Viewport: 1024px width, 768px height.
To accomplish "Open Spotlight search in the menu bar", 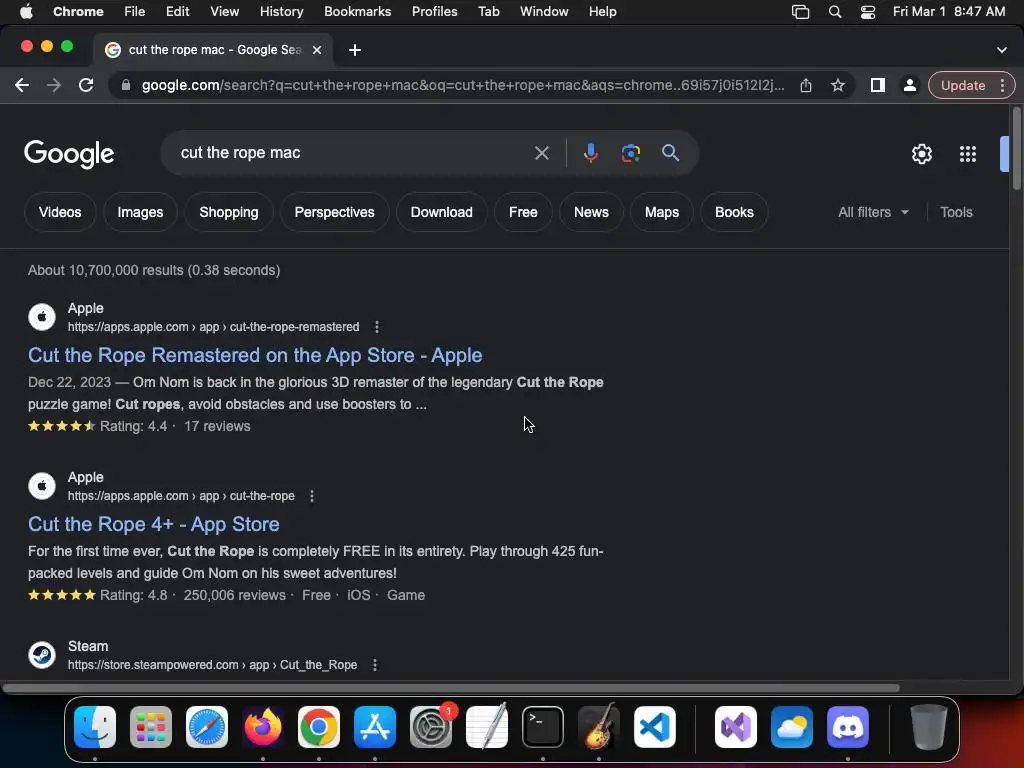I will tap(835, 12).
